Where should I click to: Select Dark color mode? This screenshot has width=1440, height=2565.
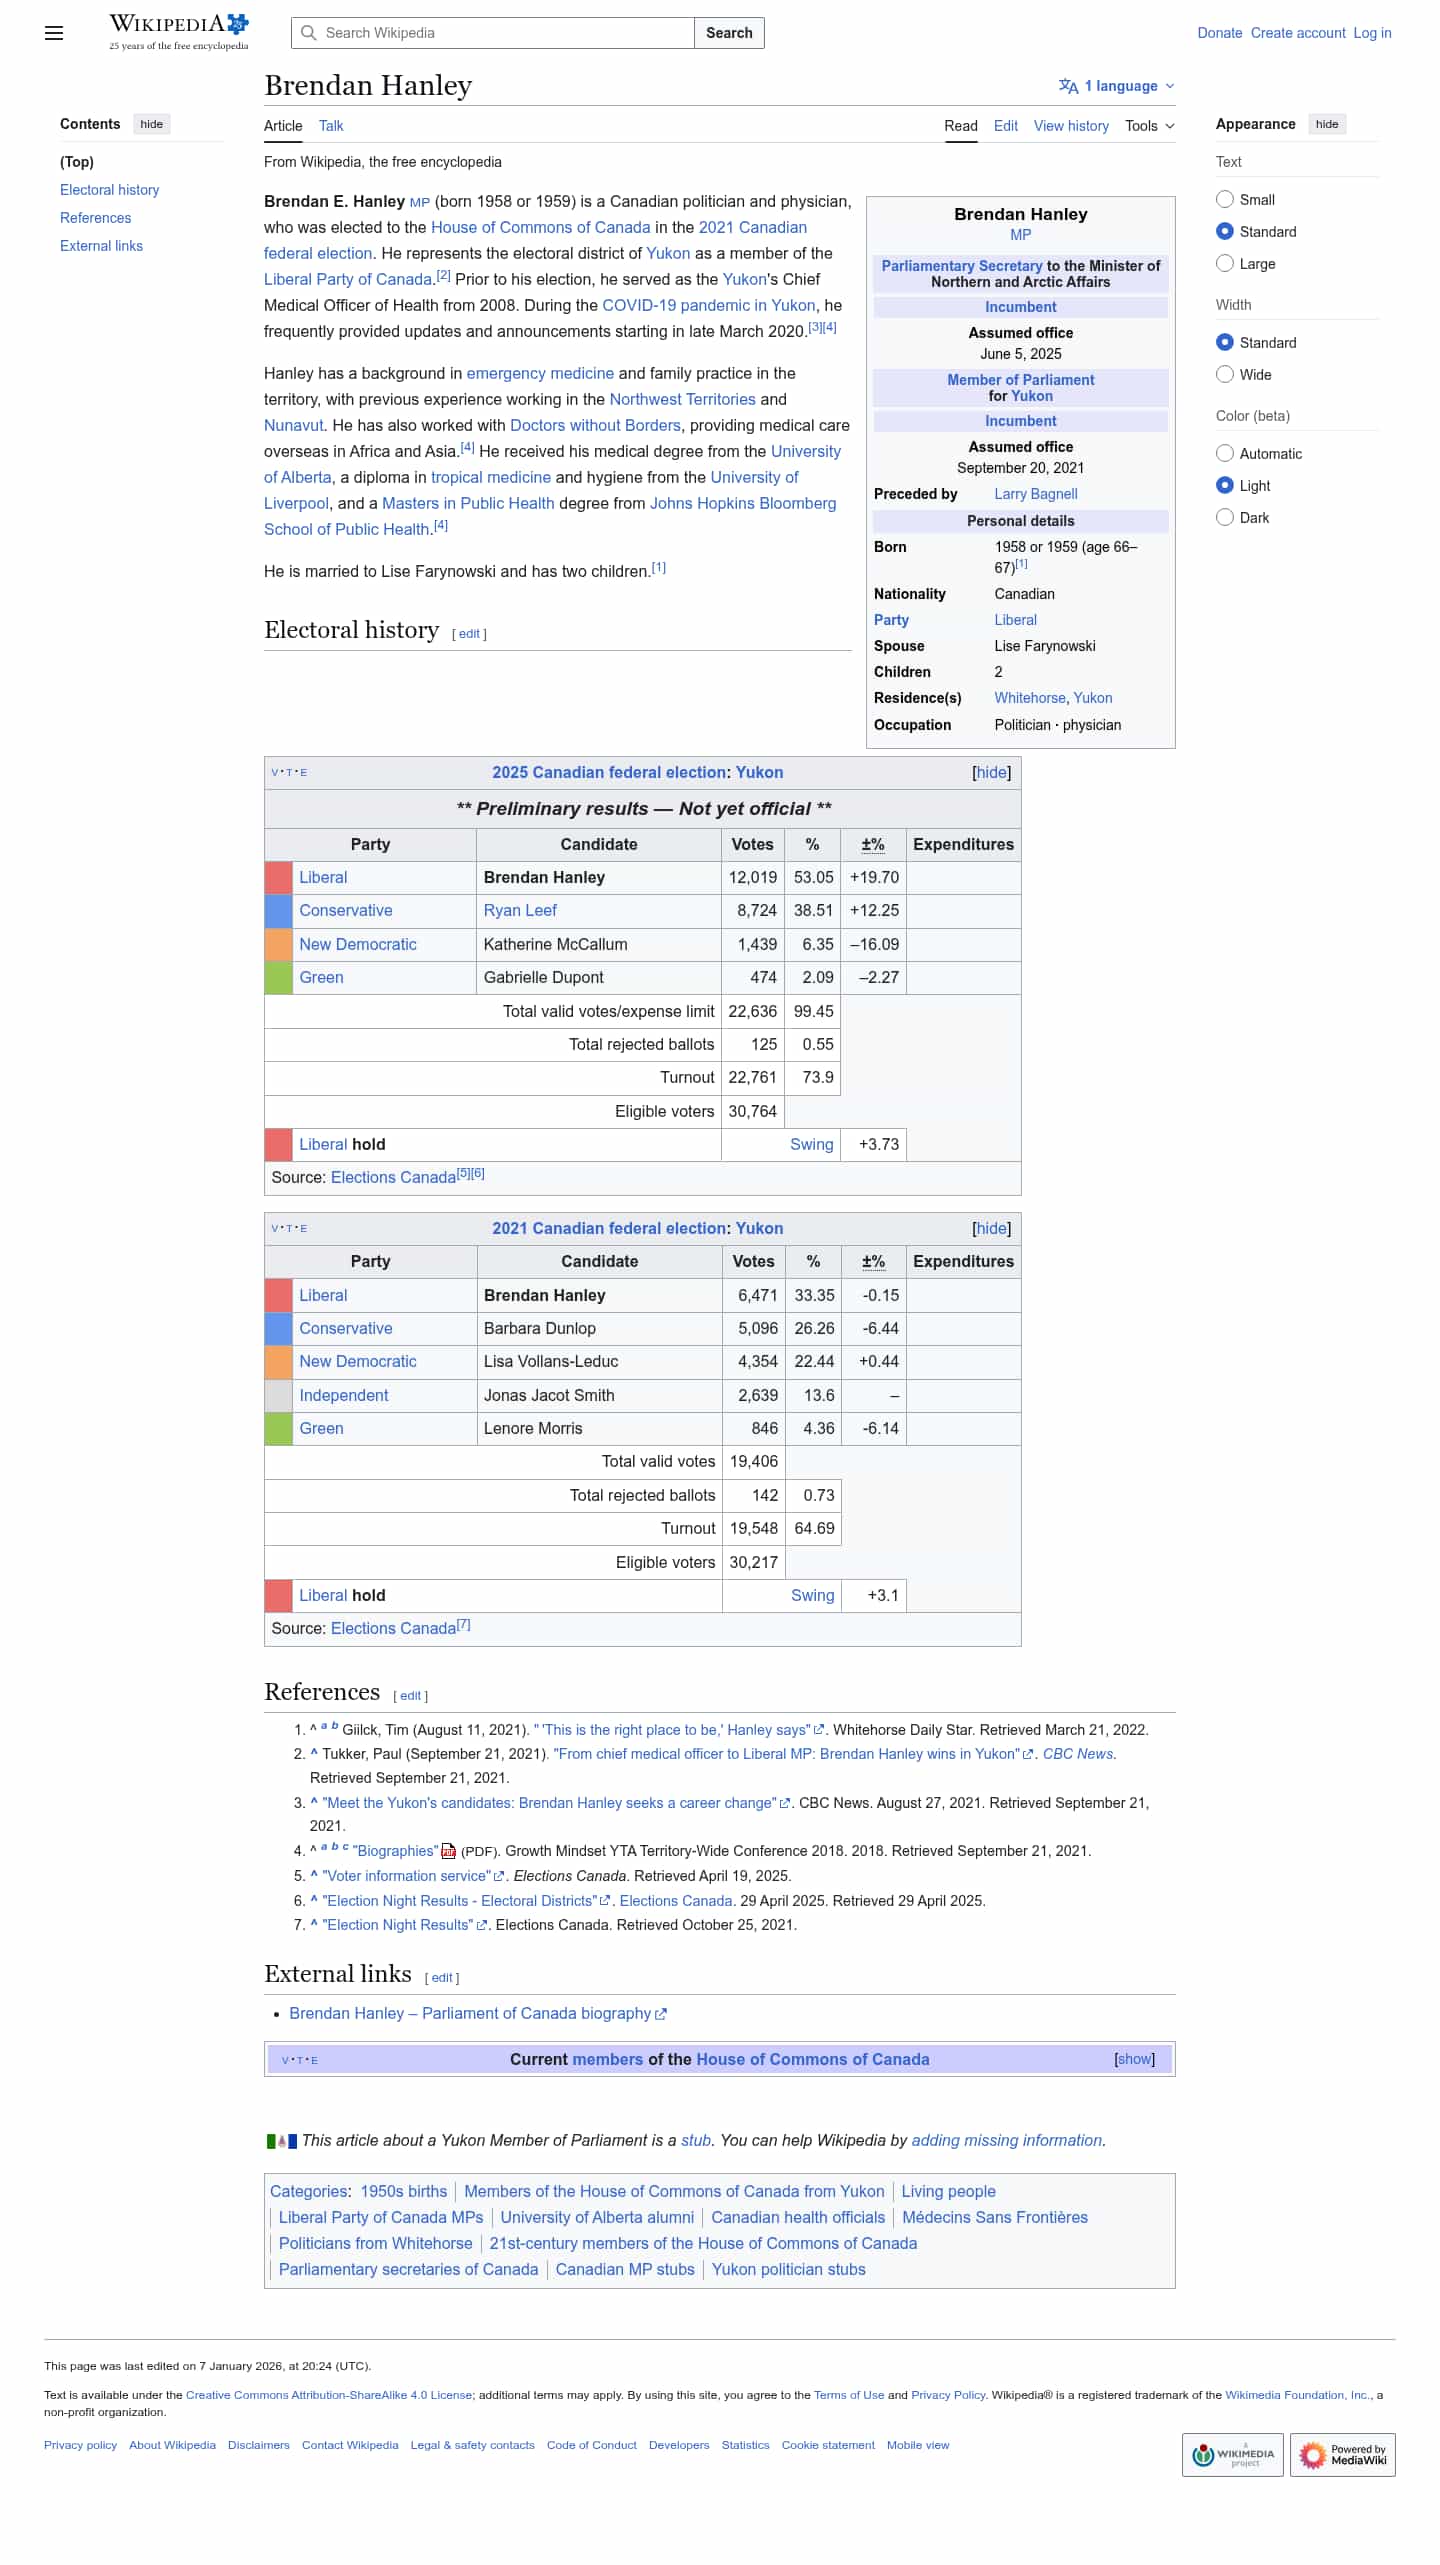tap(1225, 518)
